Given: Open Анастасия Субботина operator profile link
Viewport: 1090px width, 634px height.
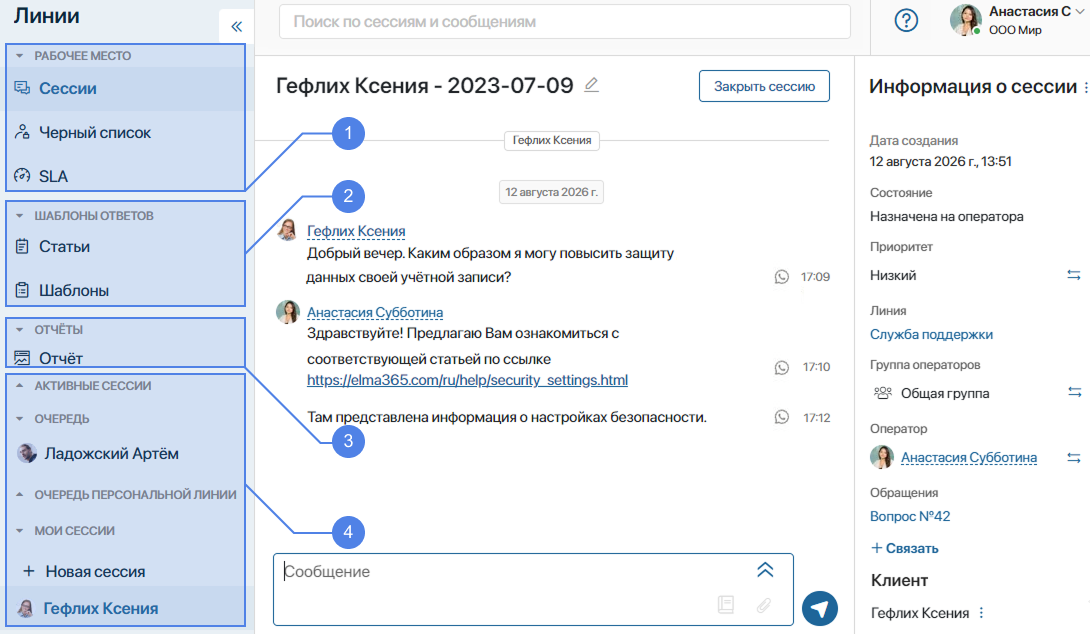Looking at the screenshot, I should click(969, 457).
